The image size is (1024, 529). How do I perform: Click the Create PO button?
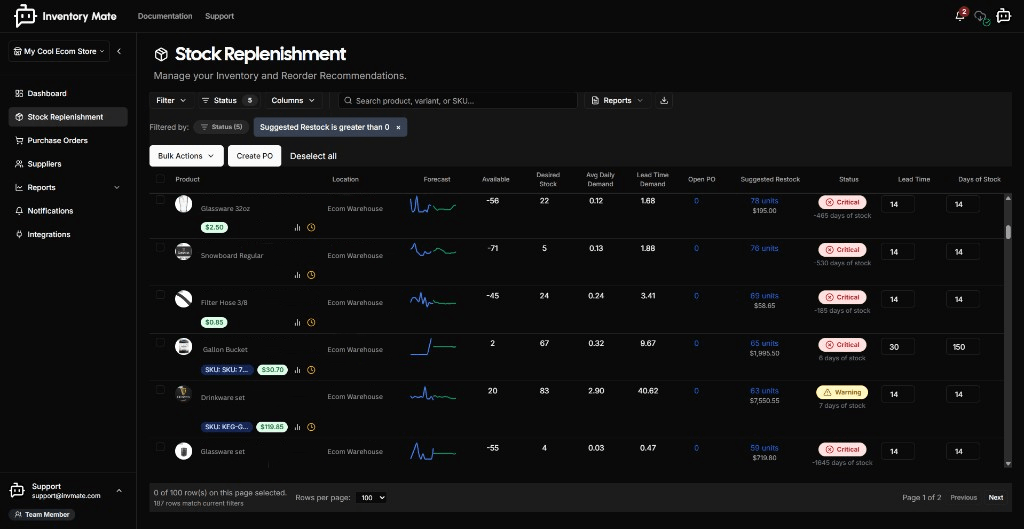point(255,156)
